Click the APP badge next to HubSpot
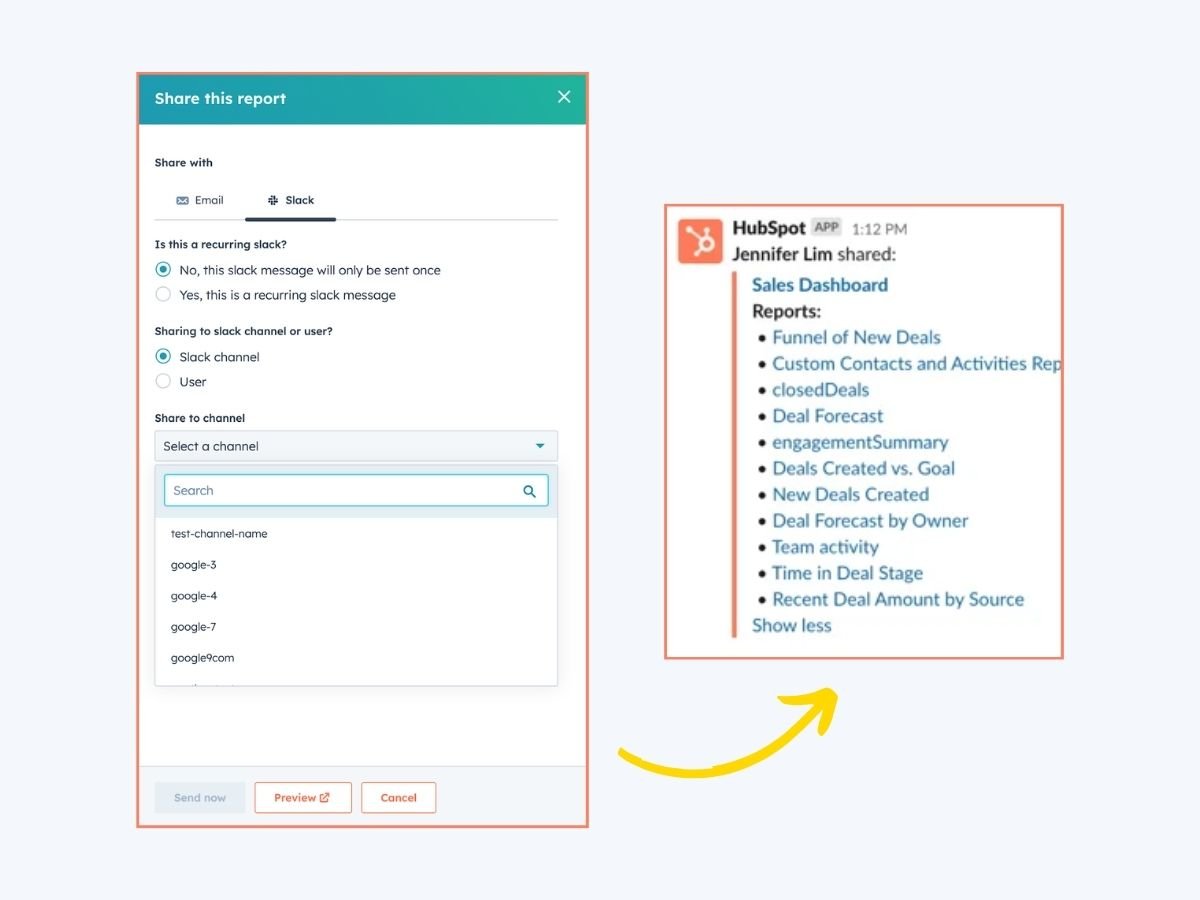Viewport: 1200px width, 900px height. (x=826, y=227)
